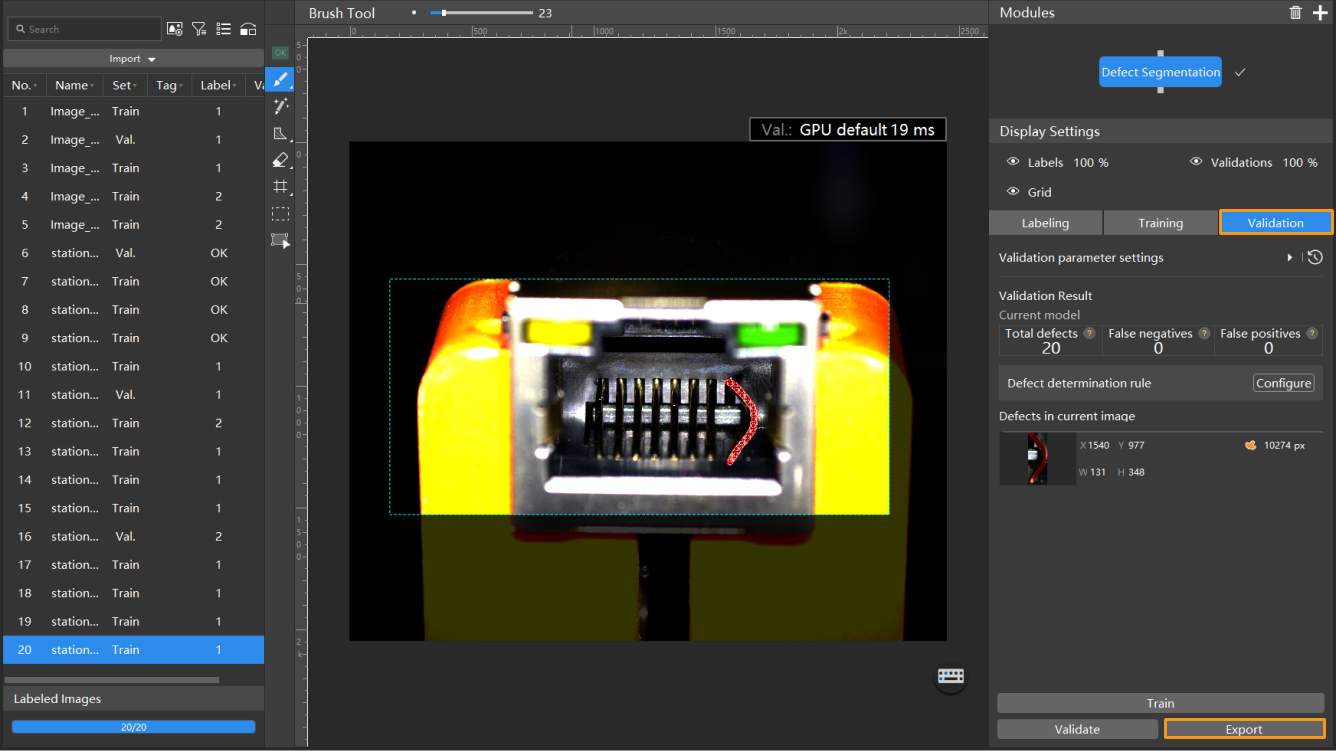The height and width of the screenshot is (751, 1336).
Task: Click the Labels 100 % opacity value
Action: pos(1090,162)
